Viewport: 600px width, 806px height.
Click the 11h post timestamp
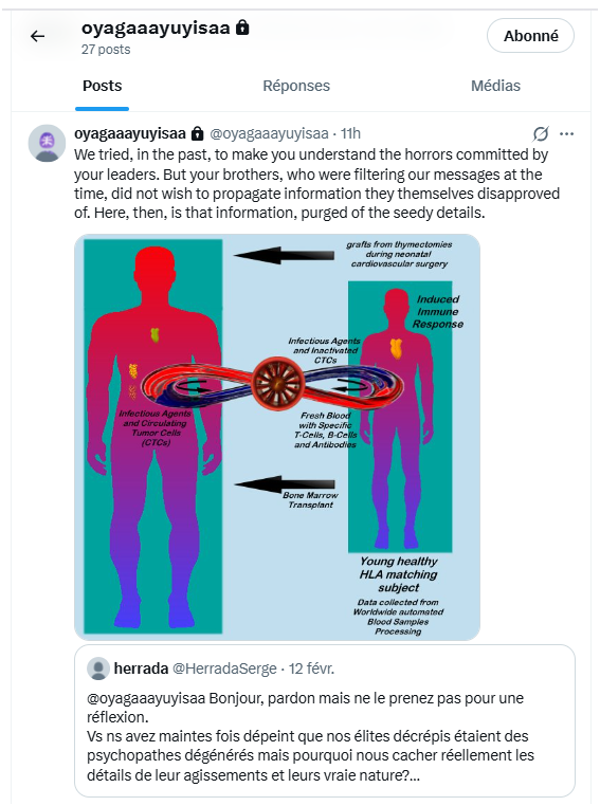click(351, 134)
